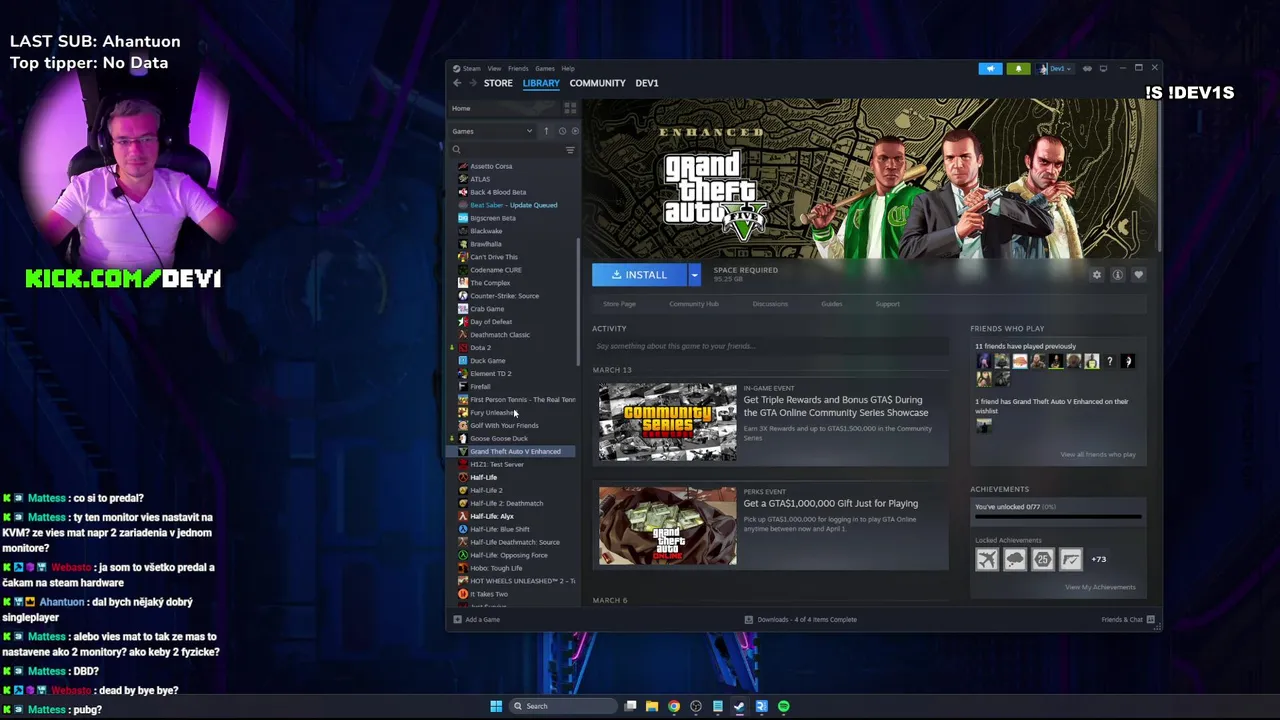Open the announcements megaphone icon

[x=990, y=69]
